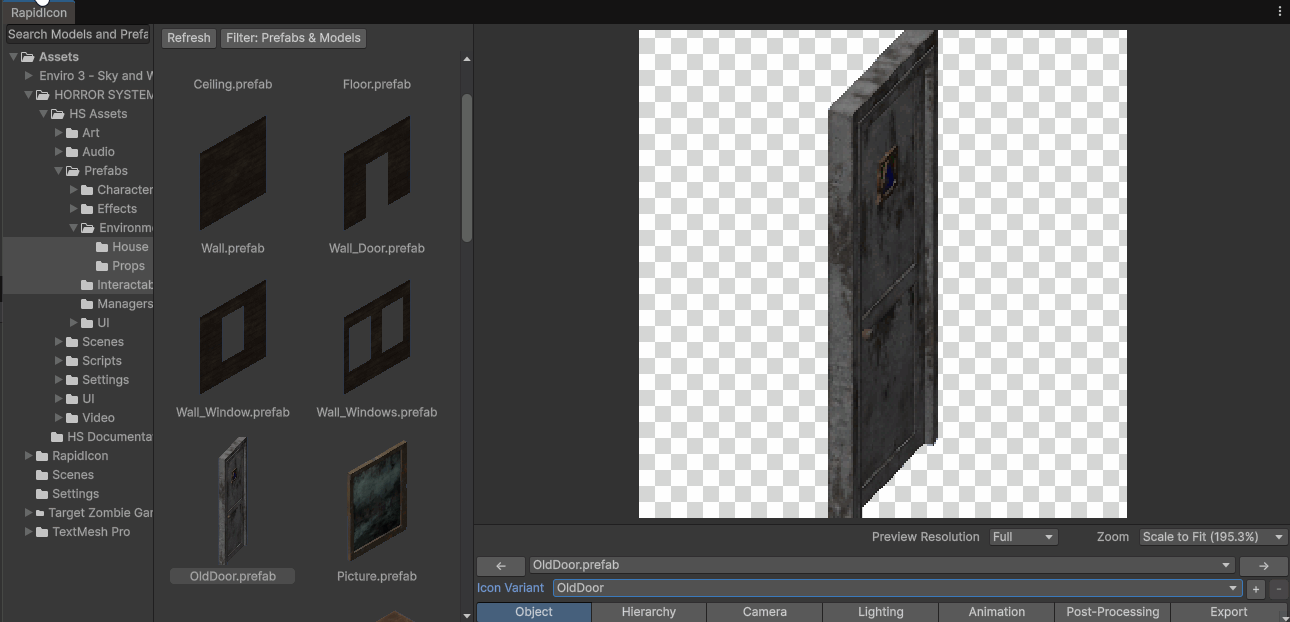
Task: Select the Floor.prefab label
Action: (377, 84)
